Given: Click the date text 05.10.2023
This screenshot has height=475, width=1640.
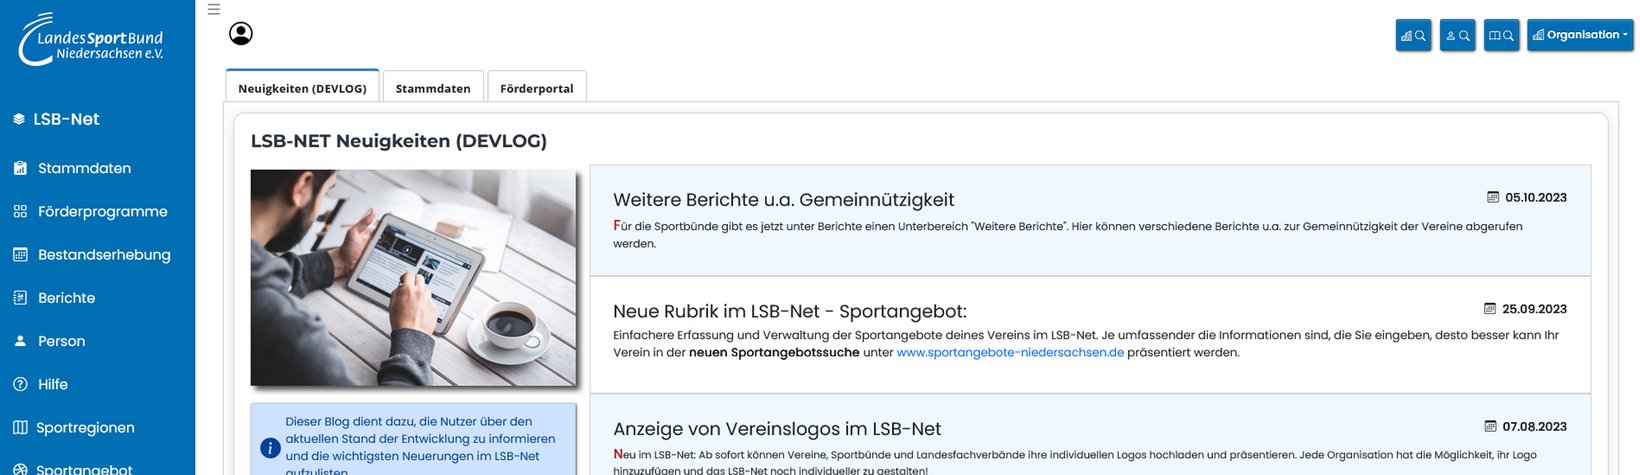Looking at the screenshot, I should coord(1536,198).
